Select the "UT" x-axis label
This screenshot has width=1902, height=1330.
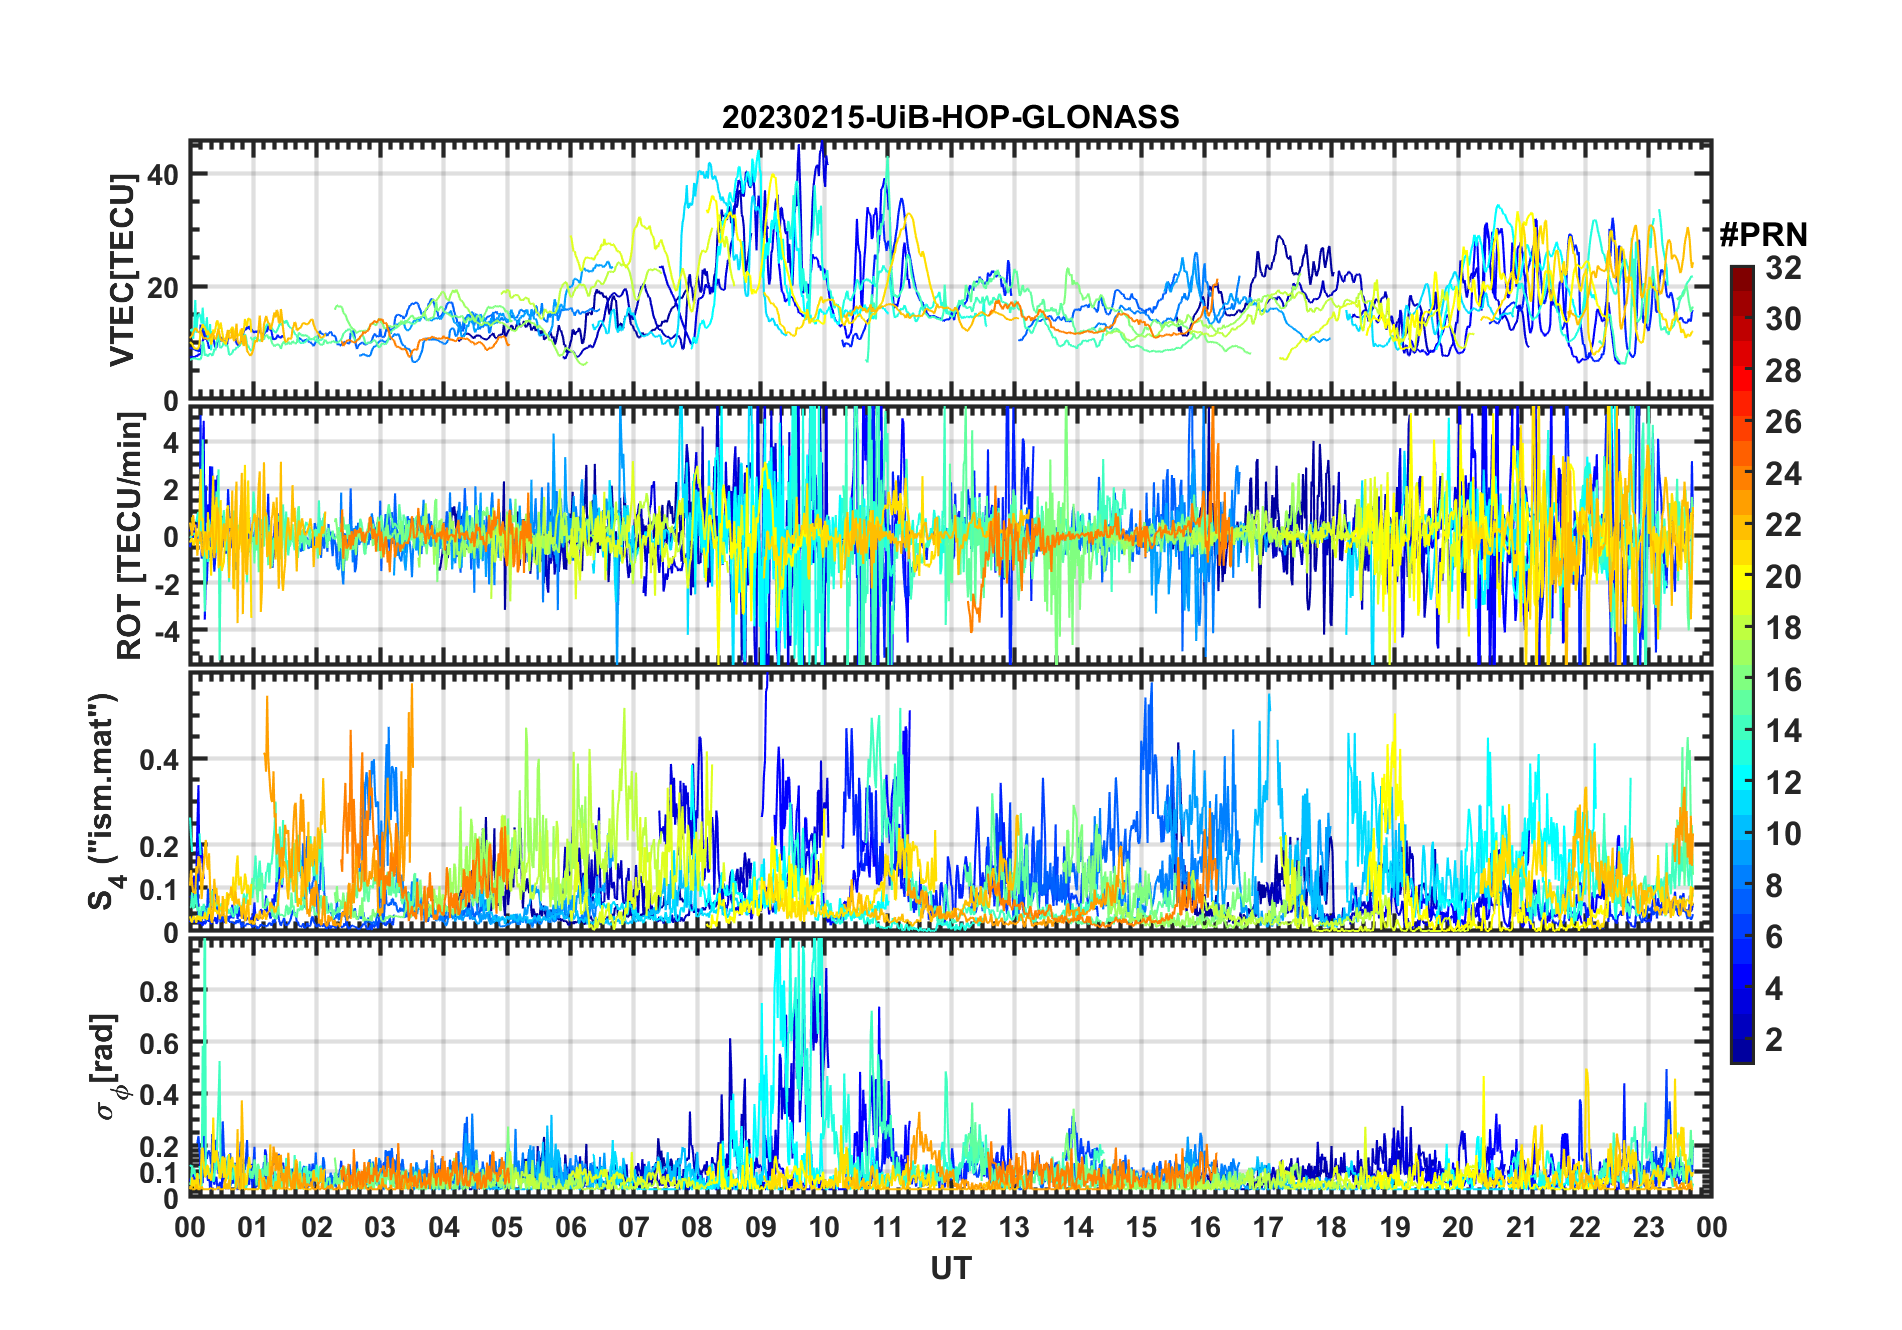pyautogui.click(x=951, y=1269)
